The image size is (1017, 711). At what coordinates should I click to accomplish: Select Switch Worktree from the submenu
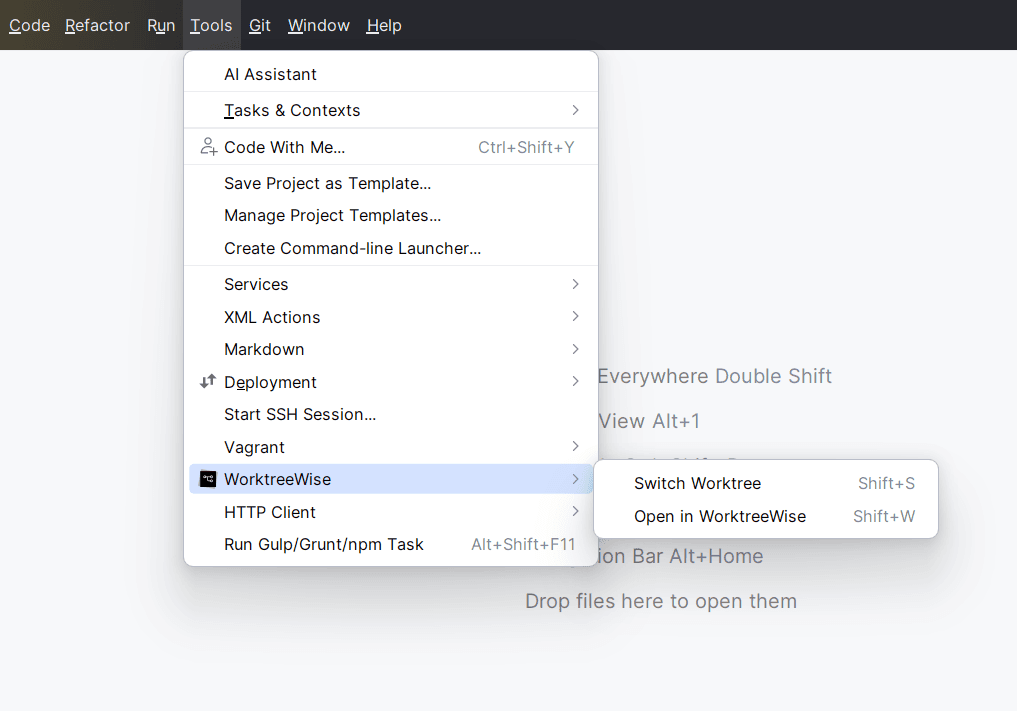[697, 483]
